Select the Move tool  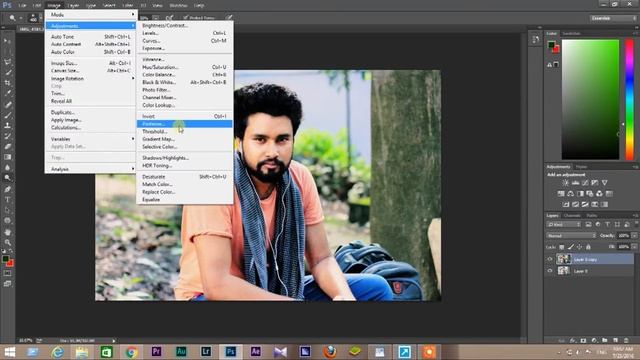coord(7,41)
